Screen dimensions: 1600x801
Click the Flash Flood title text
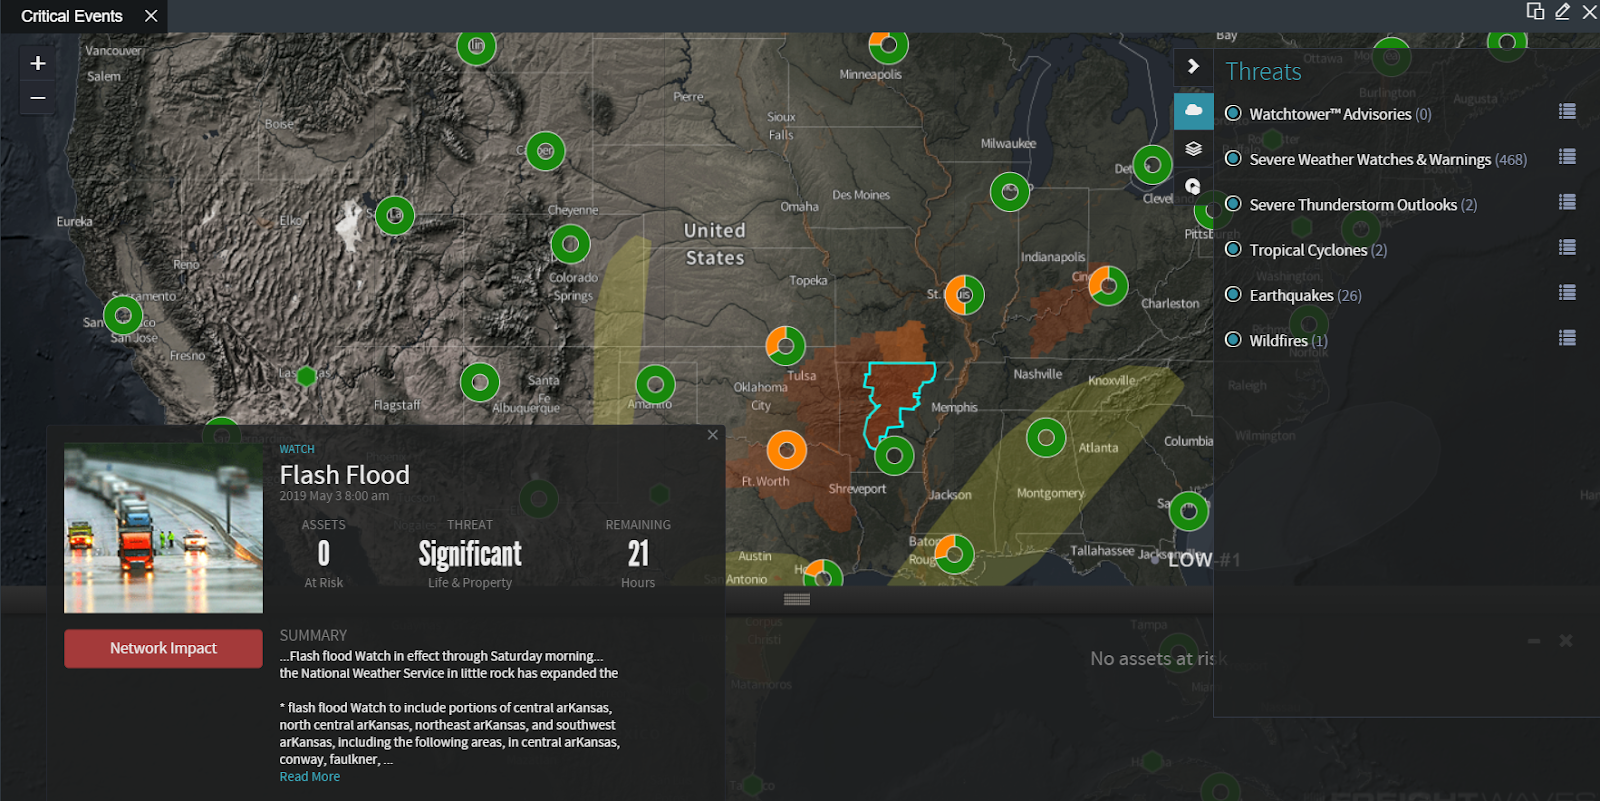pyautogui.click(x=344, y=474)
